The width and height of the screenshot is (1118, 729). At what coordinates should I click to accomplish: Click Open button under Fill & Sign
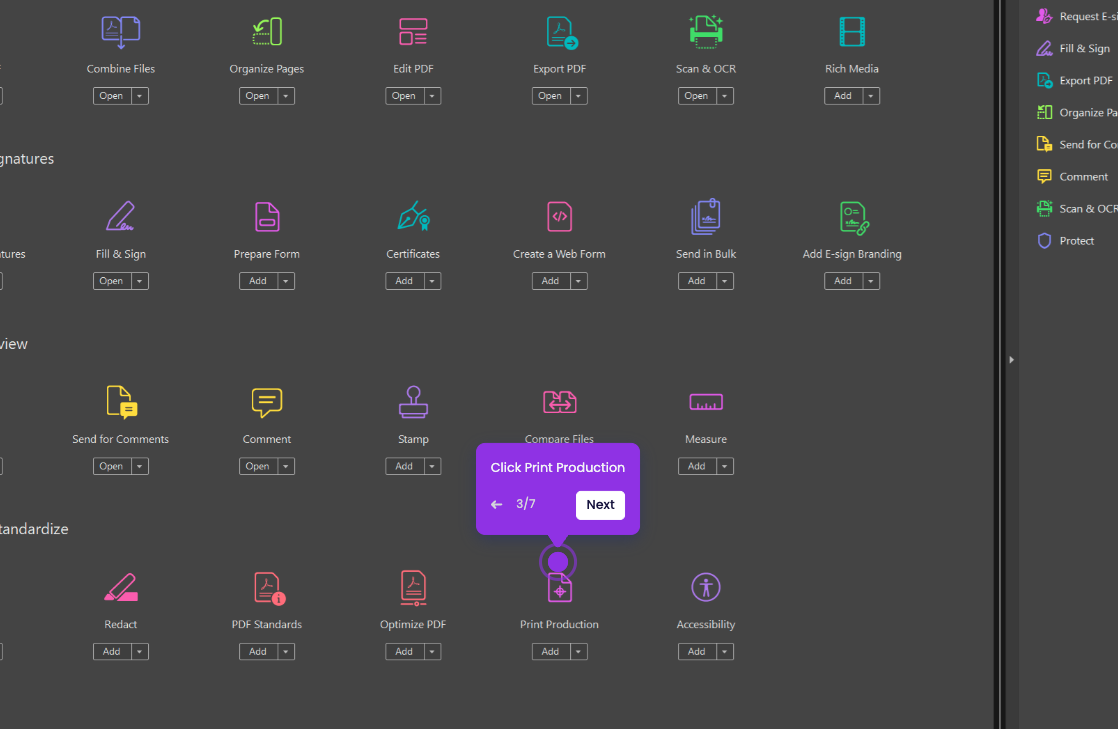[x=112, y=281]
